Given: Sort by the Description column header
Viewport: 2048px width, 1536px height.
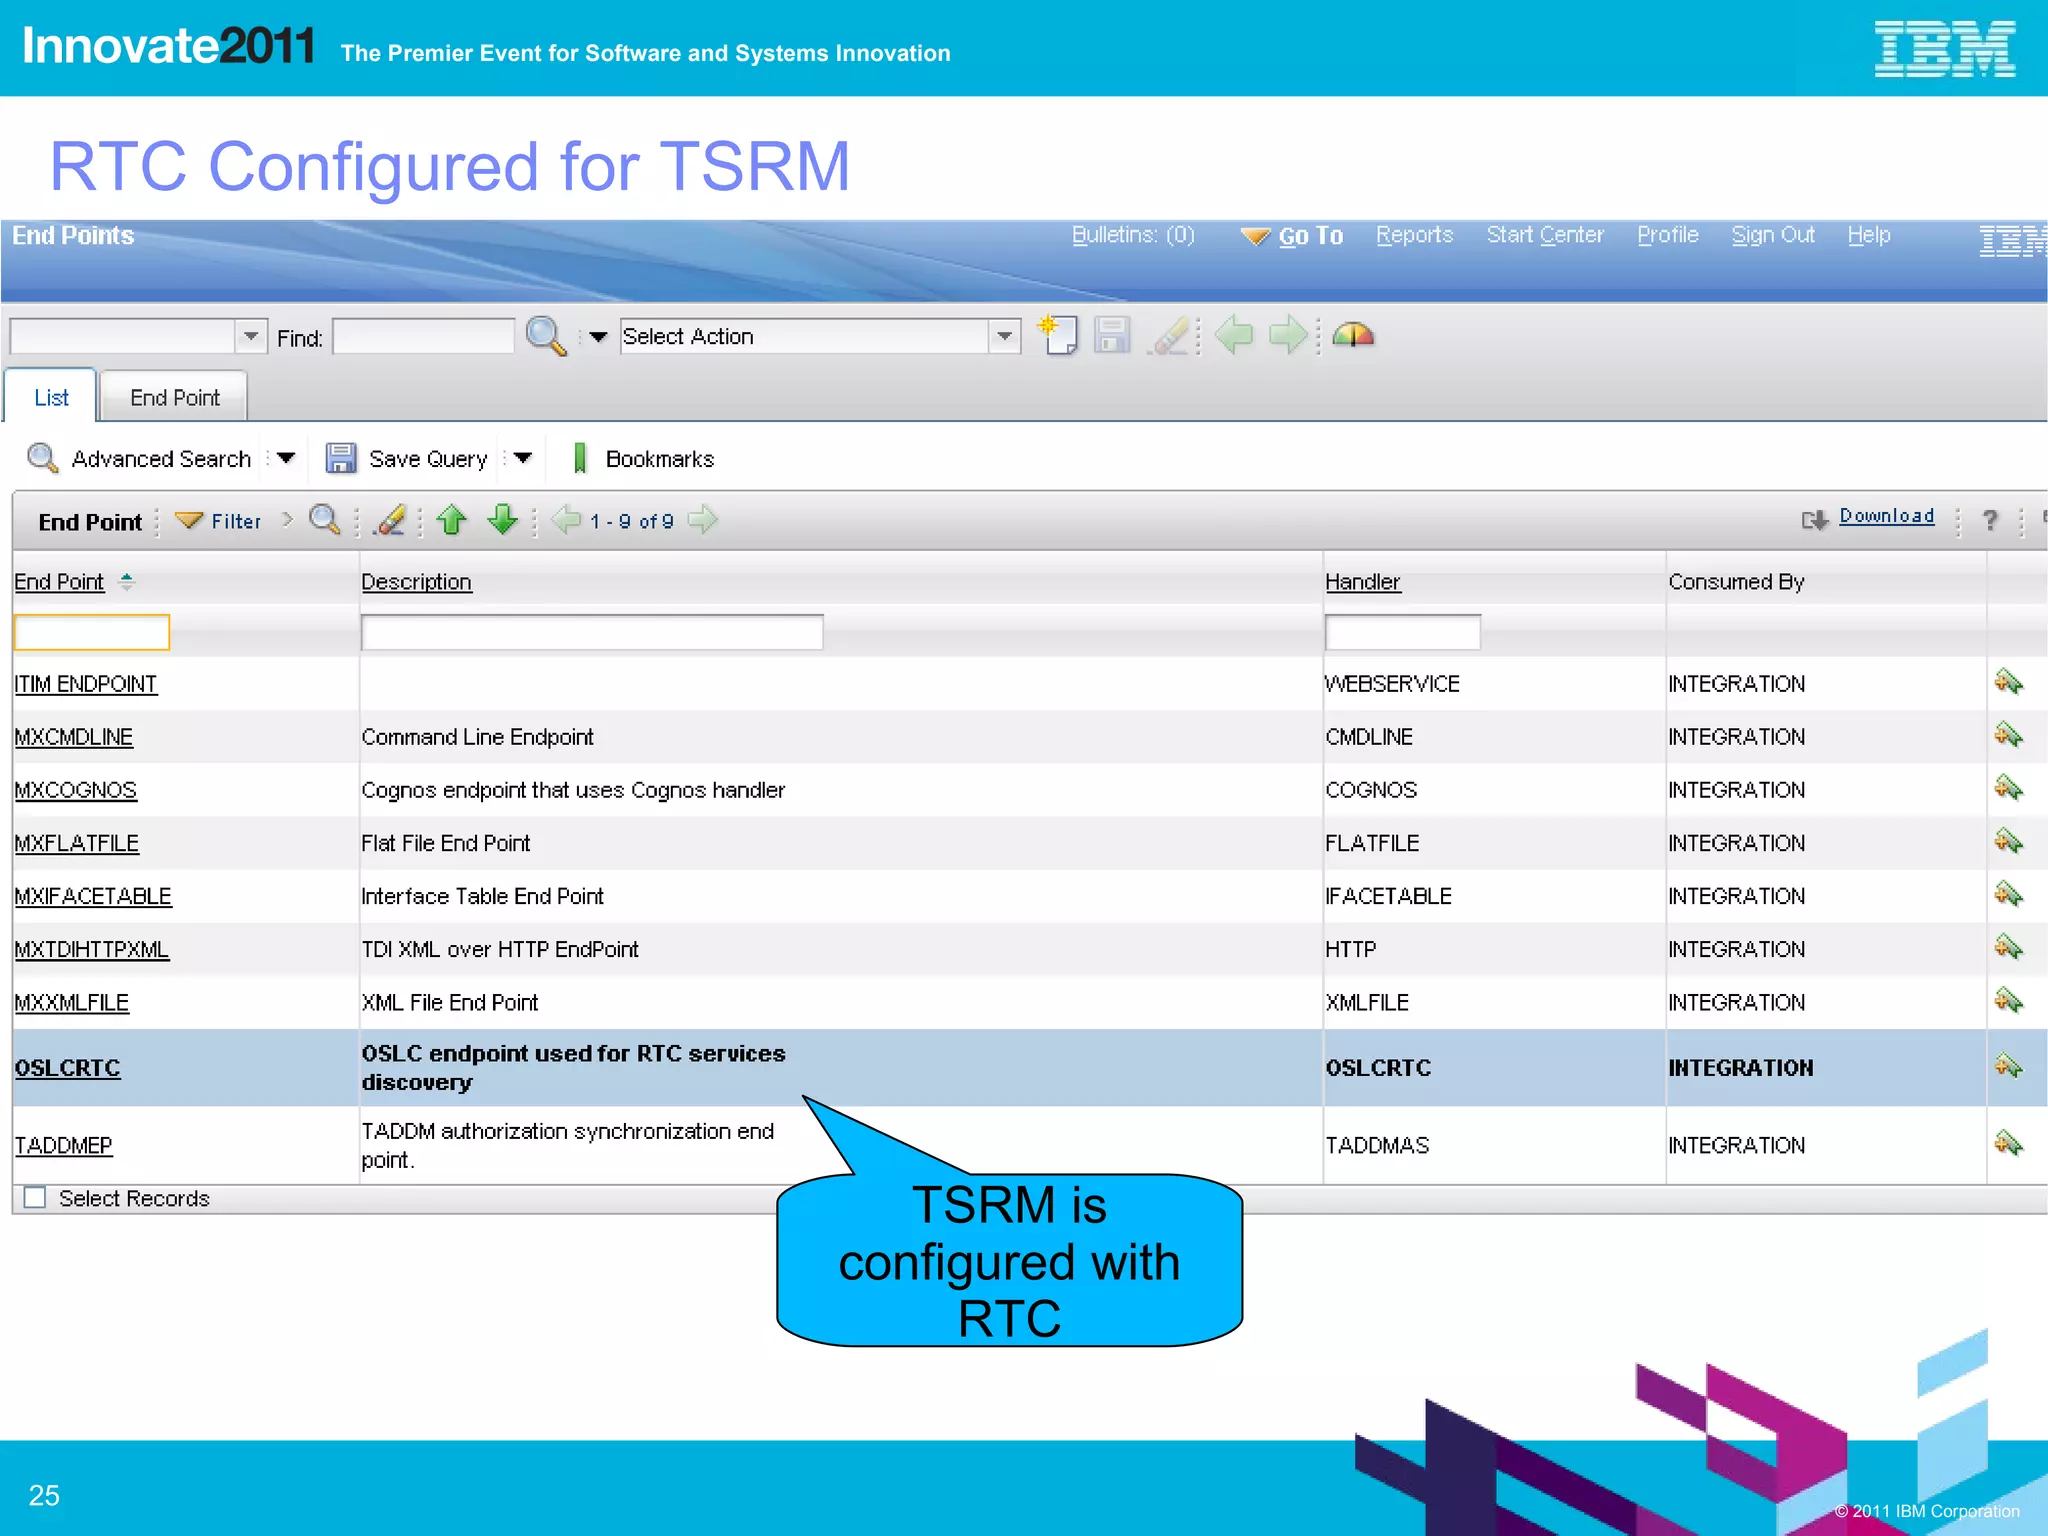Looking at the screenshot, I should tap(416, 582).
